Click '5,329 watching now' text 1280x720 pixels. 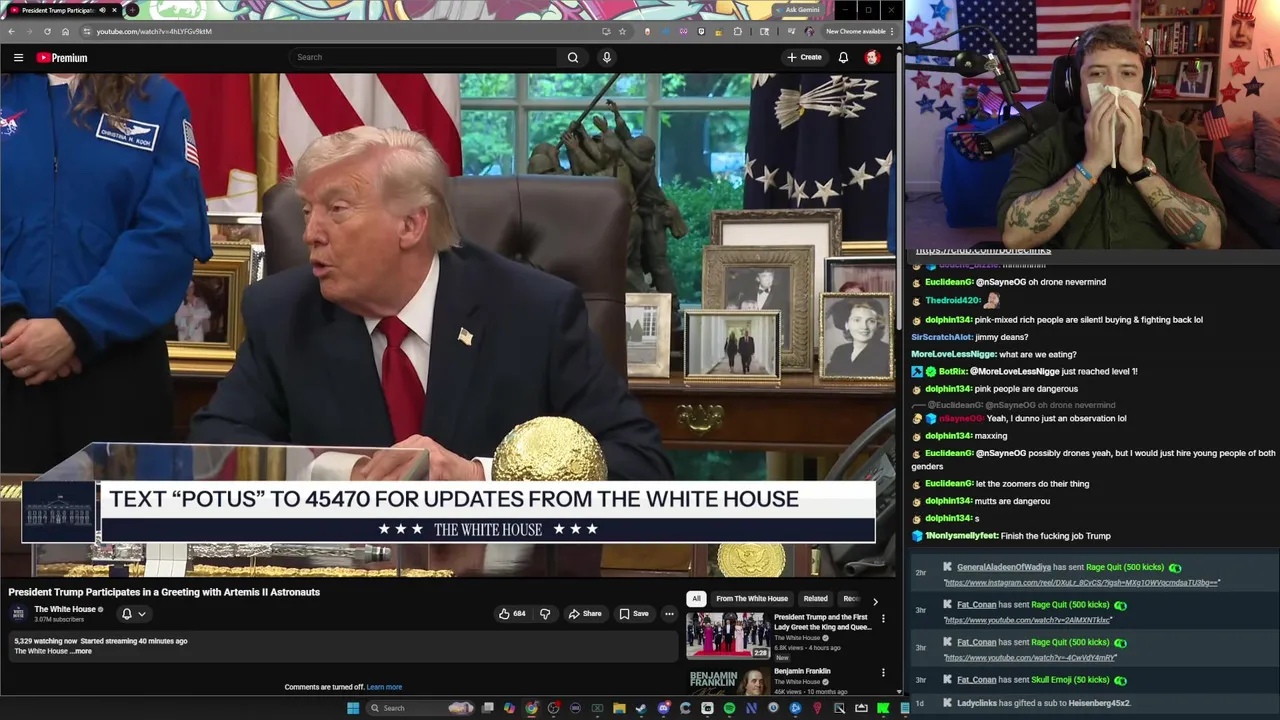[45, 641]
